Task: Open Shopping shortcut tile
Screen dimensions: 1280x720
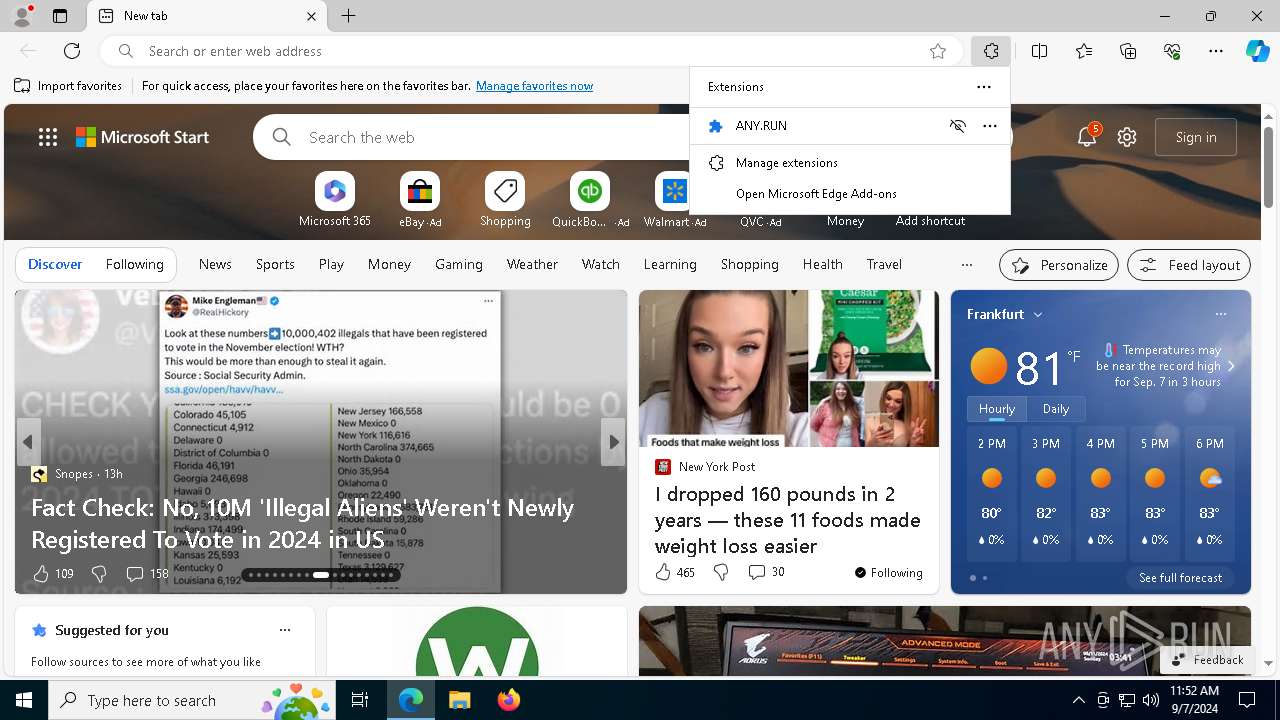Action: [x=505, y=200]
